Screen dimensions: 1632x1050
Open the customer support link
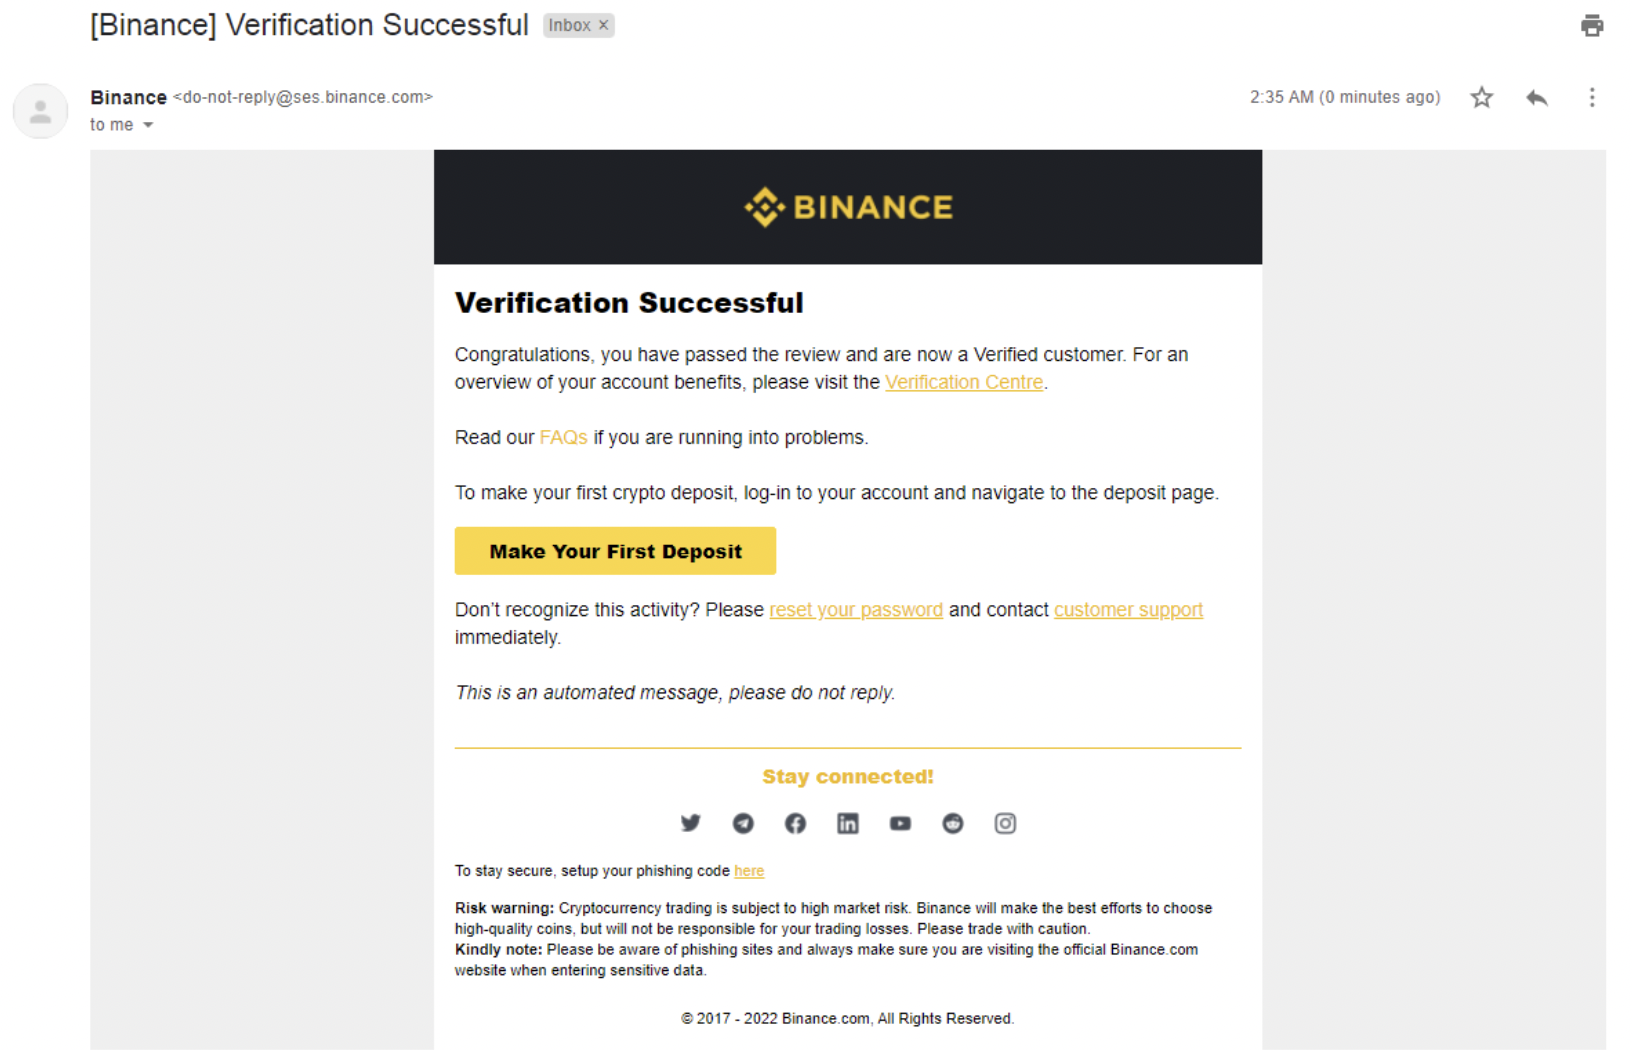tap(1128, 610)
